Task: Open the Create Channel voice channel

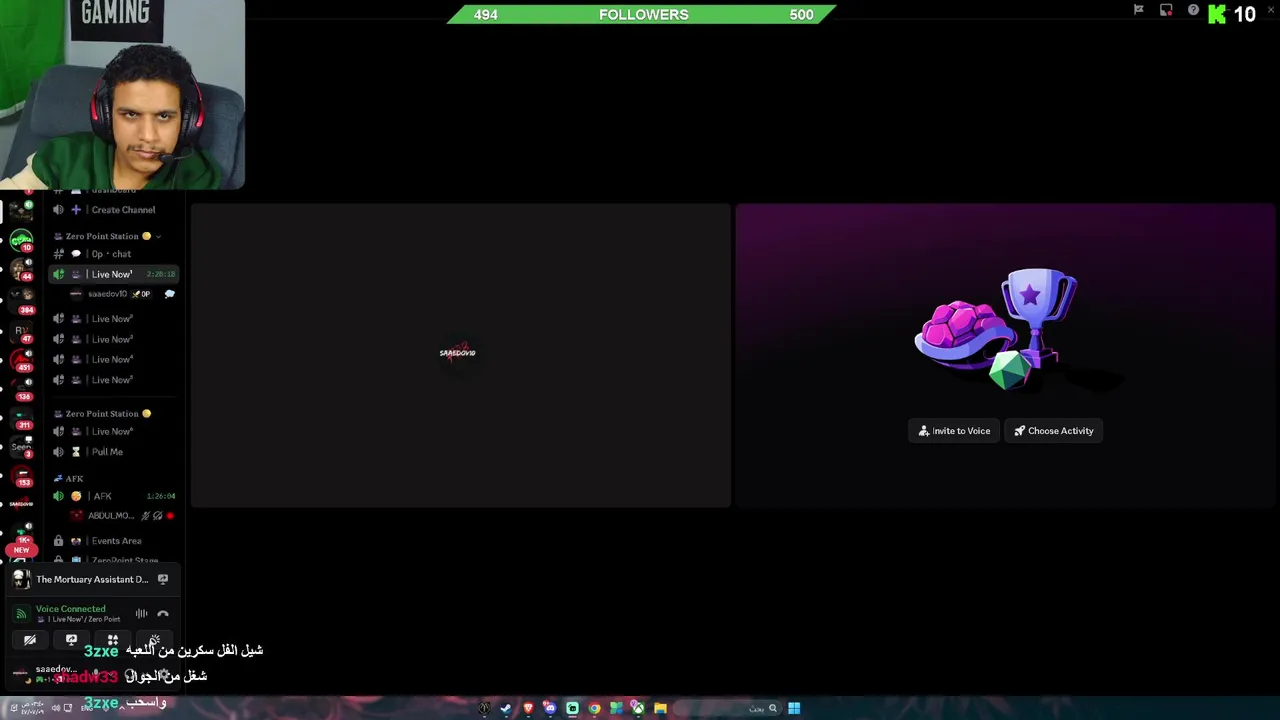Action: coord(113,210)
